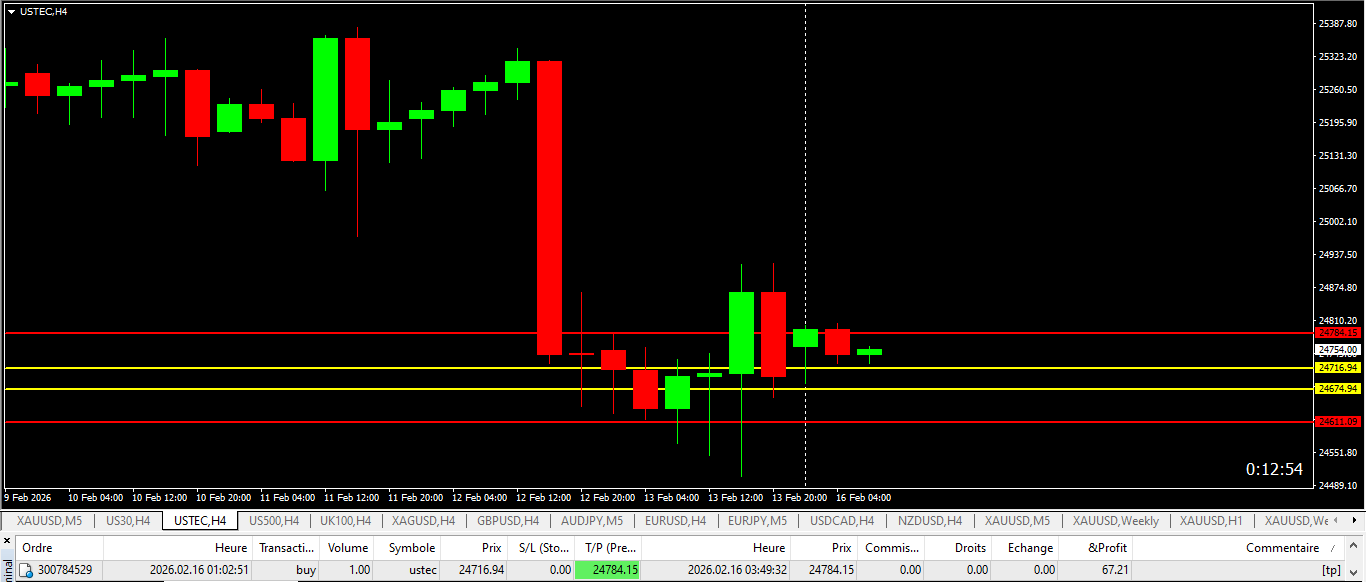Click the open time 2026.02.16 01:02:51
1366x582 pixels.
click(199, 570)
